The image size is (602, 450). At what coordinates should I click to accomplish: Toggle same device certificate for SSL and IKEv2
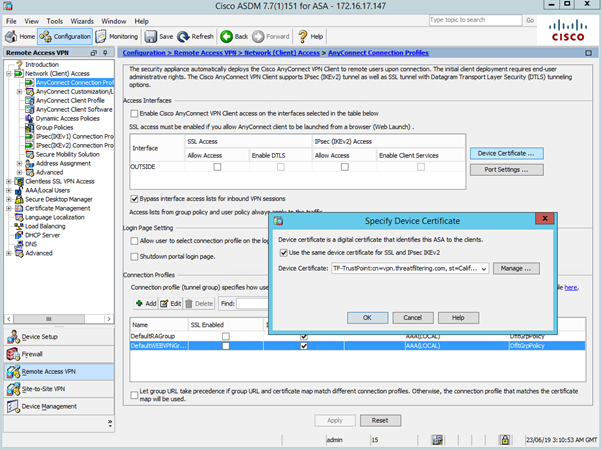click(x=284, y=252)
